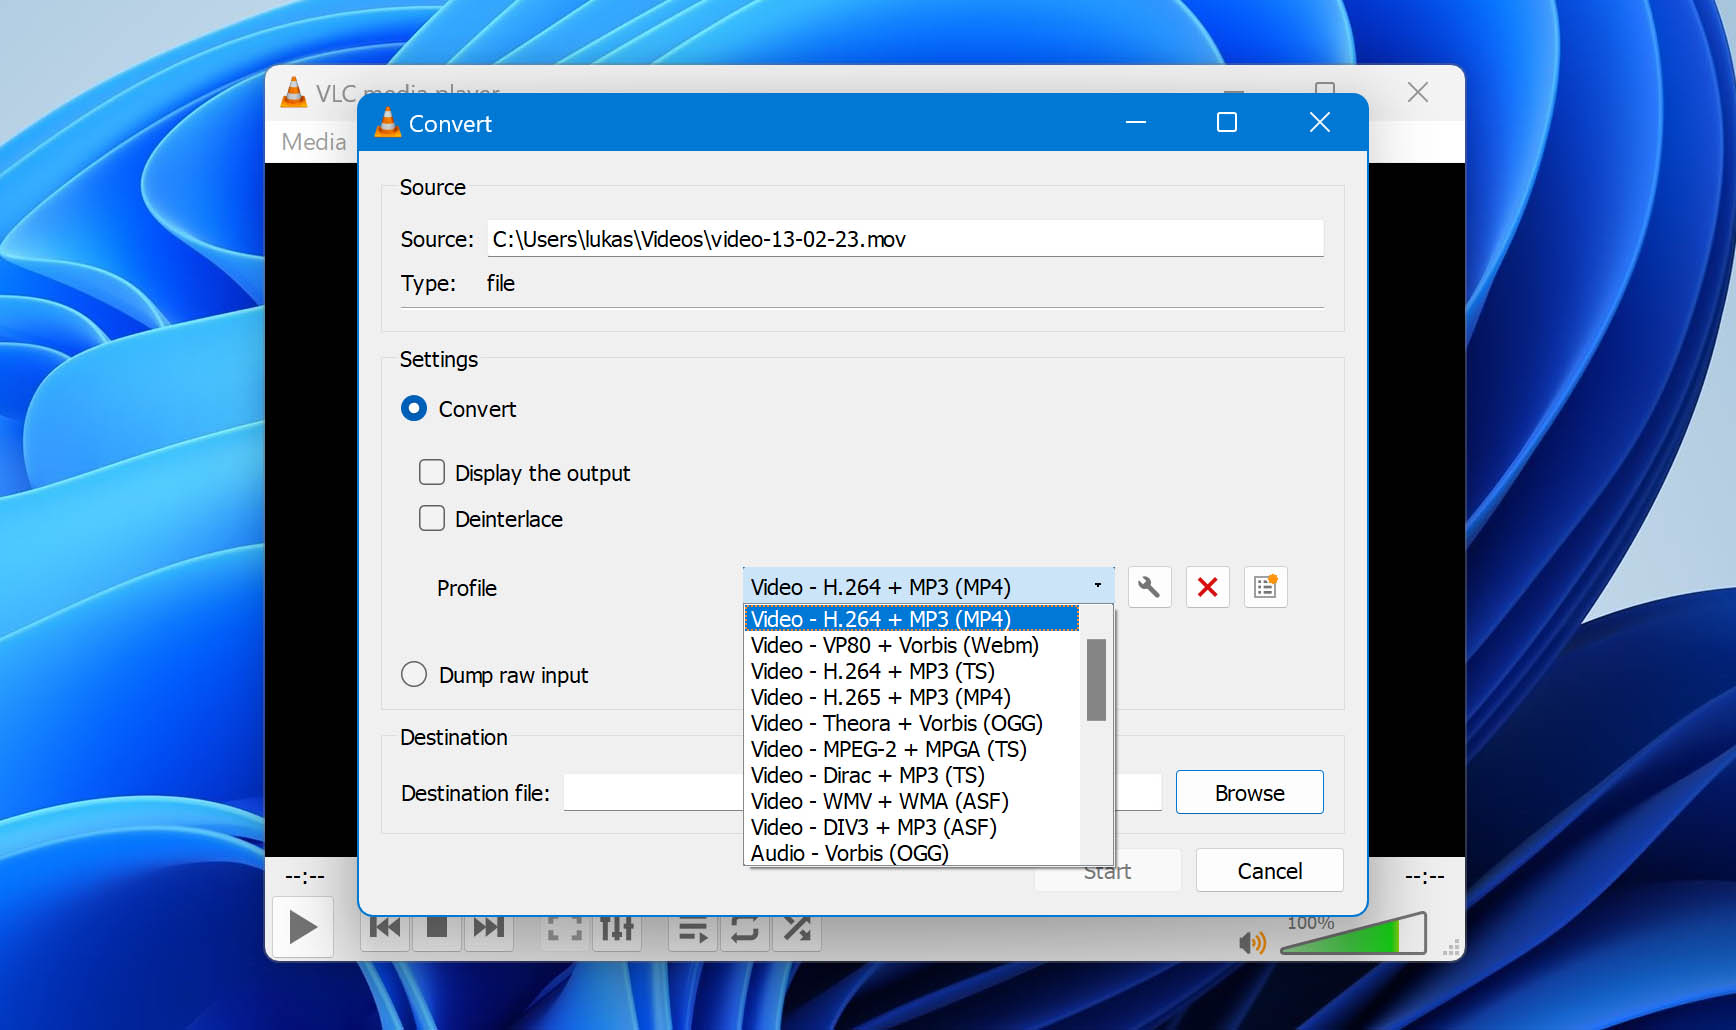The height and width of the screenshot is (1030, 1736).
Task: Open the edit profile wrench tool
Action: coord(1149,587)
